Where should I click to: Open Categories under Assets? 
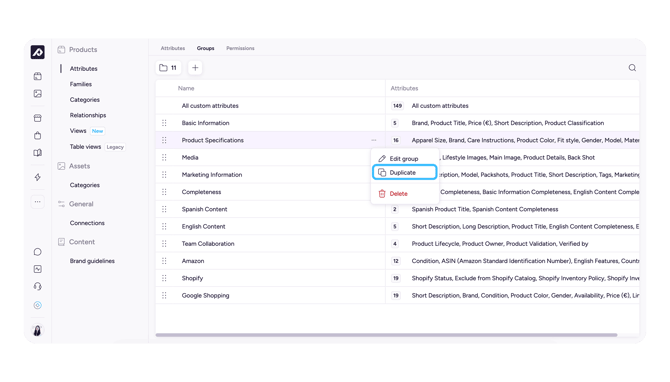pos(85,185)
